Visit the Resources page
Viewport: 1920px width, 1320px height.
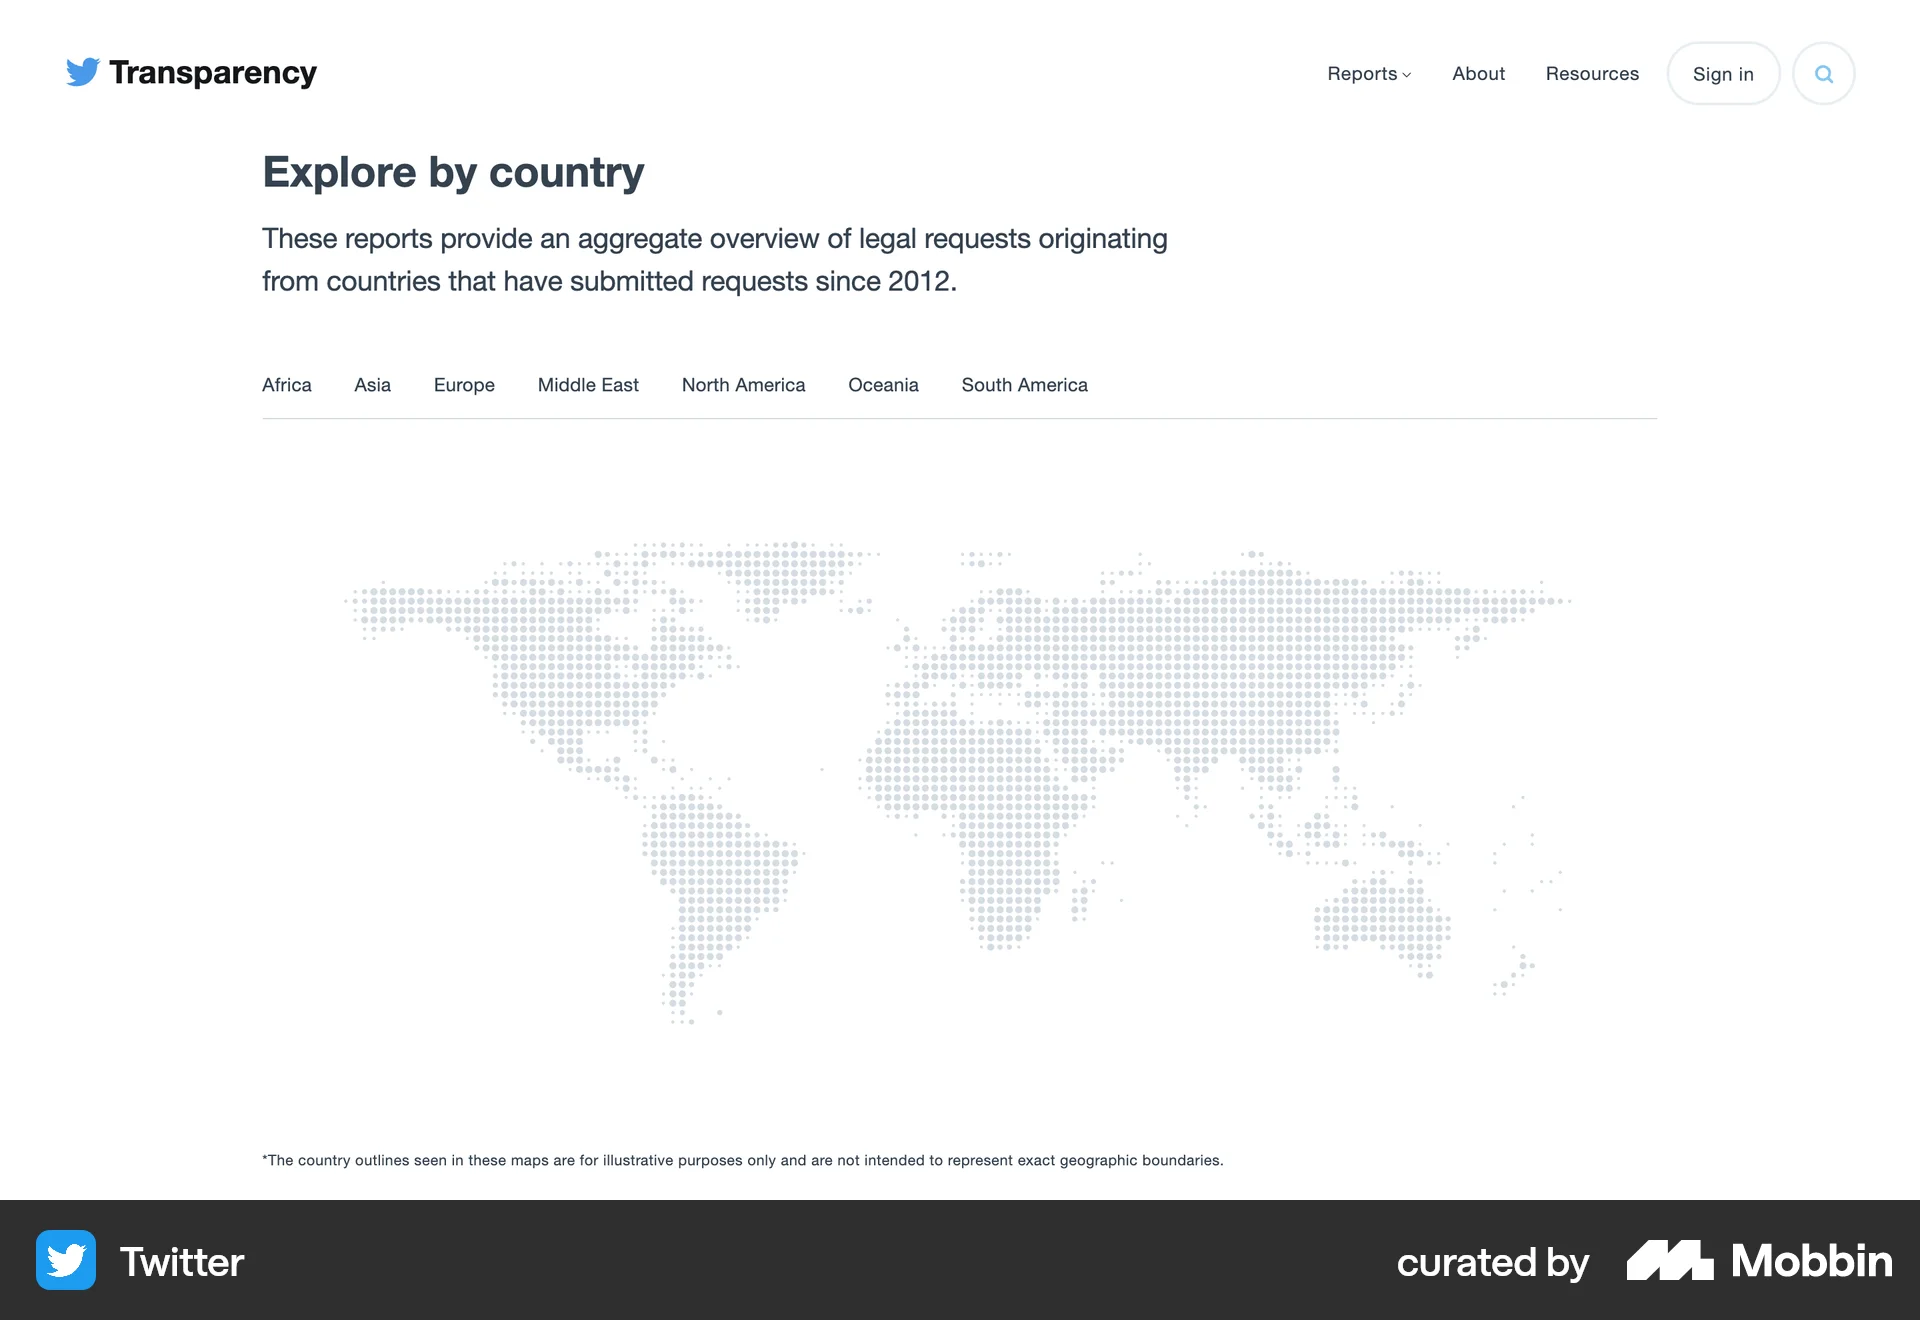1592,74
